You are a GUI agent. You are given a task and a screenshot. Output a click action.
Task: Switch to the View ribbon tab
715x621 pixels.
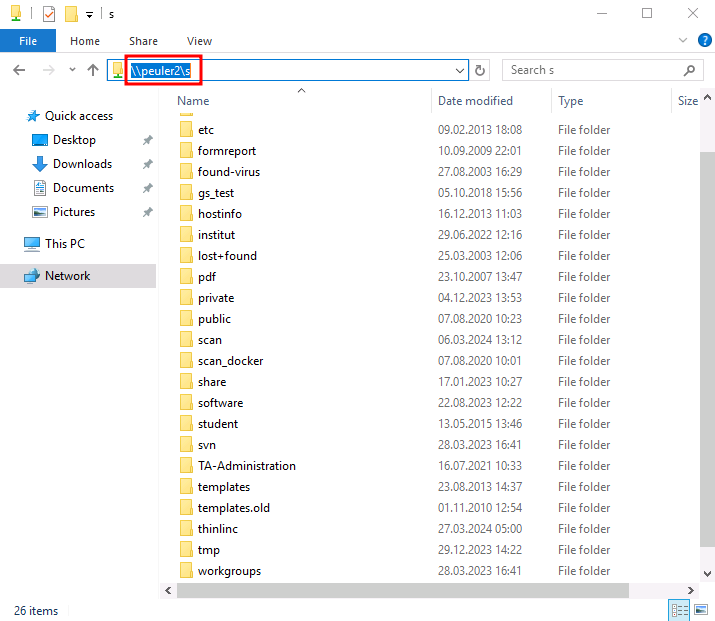pos(199,41)
